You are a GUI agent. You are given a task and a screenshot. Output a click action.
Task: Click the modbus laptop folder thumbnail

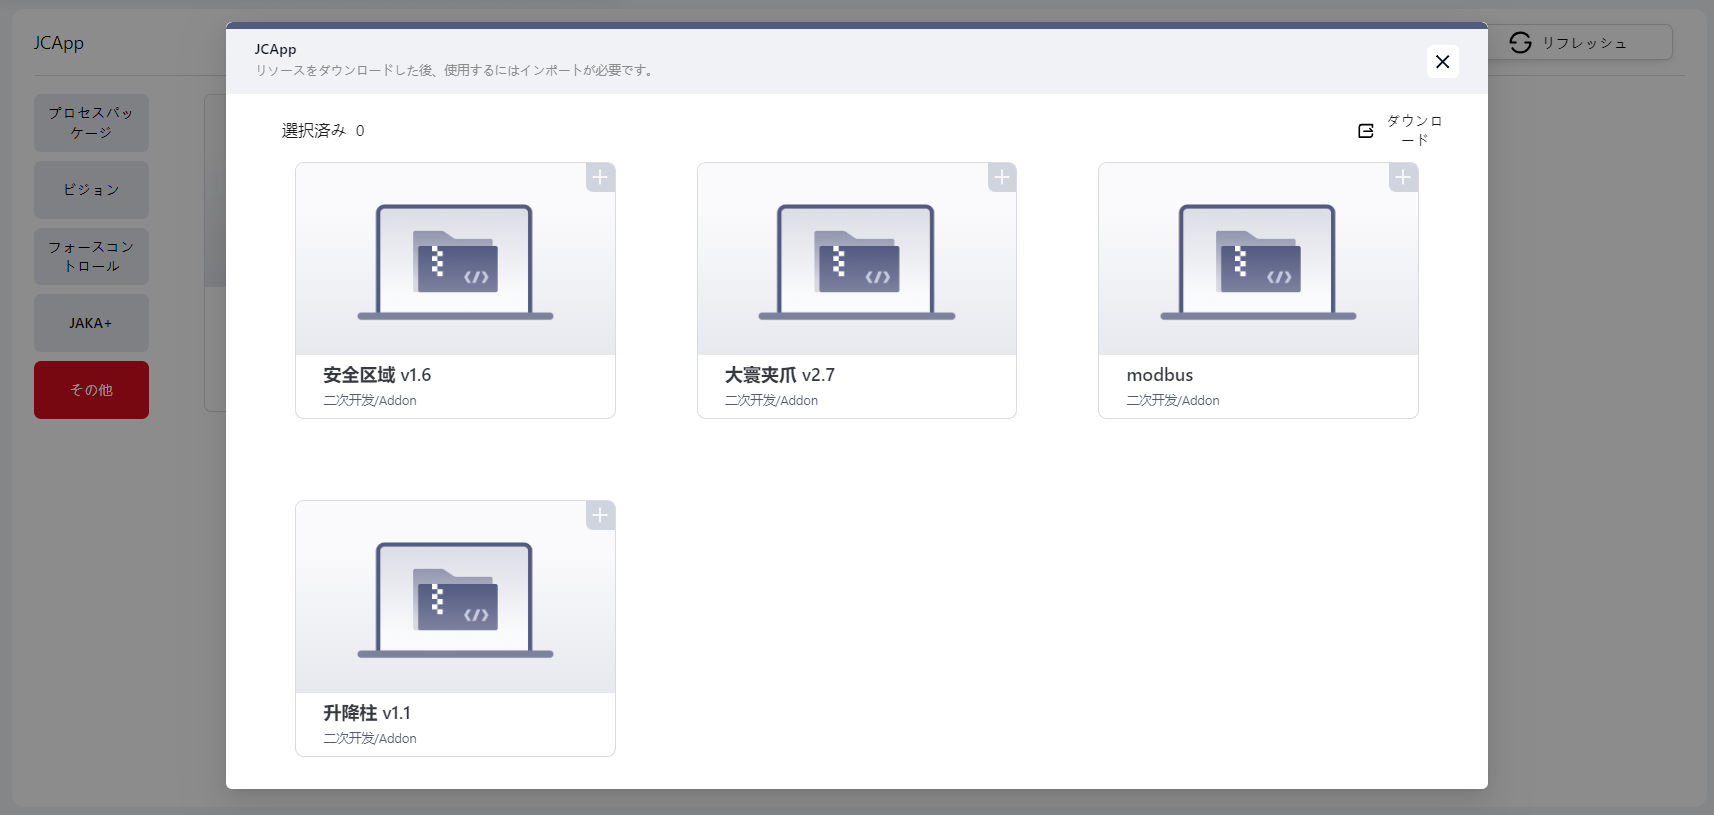(1258, 262)
